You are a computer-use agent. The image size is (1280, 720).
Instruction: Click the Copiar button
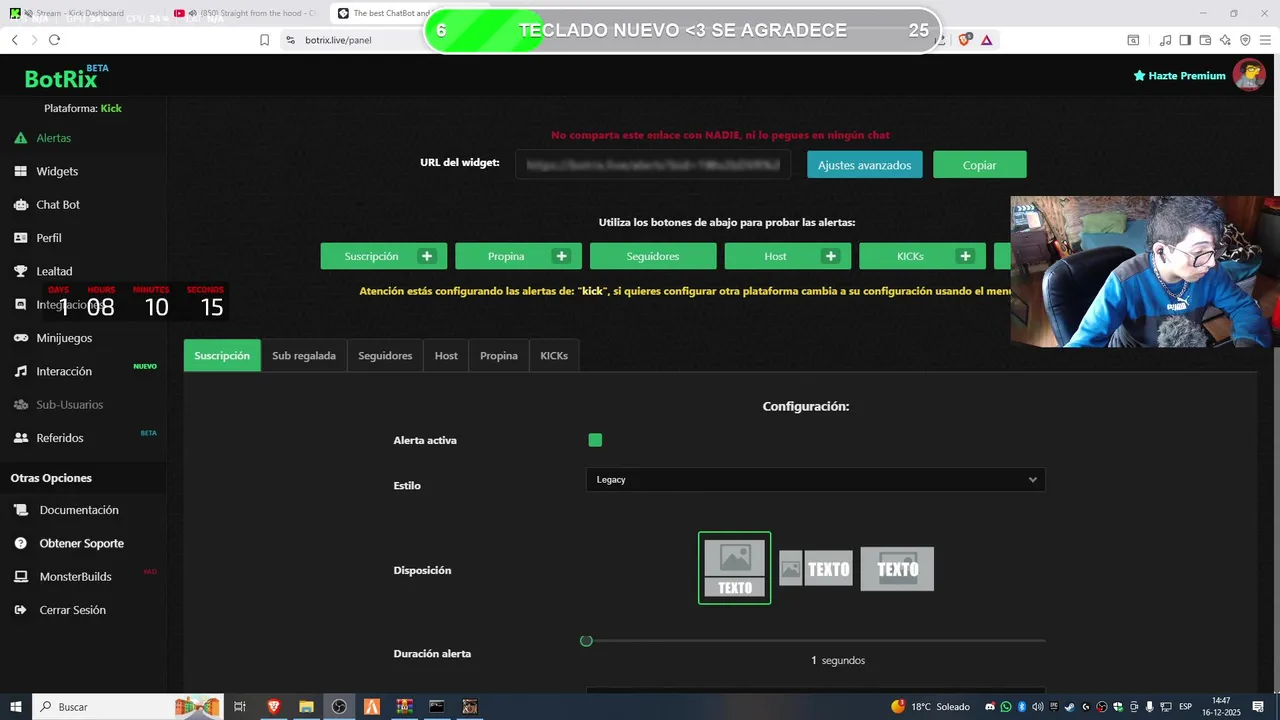(980, 165)
